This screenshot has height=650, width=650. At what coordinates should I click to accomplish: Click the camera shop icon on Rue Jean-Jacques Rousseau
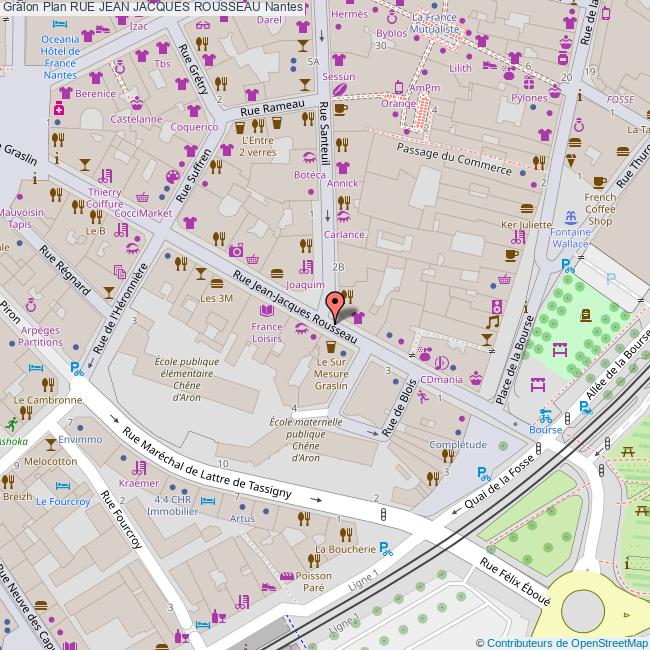click(x=236, y=250)
